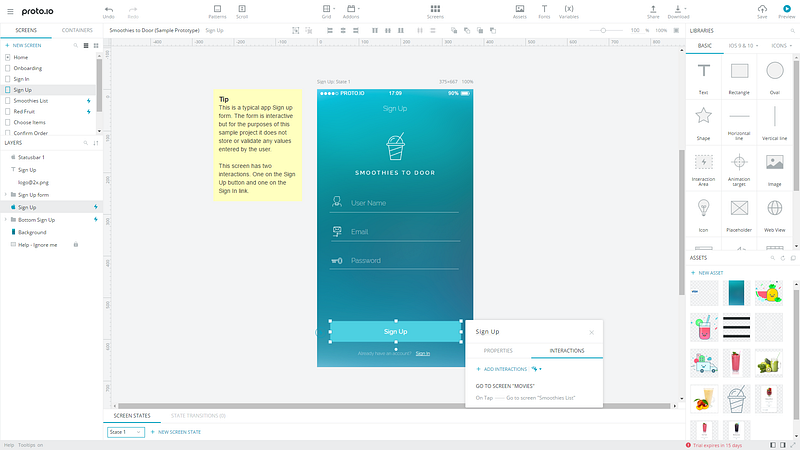Click fit-to-screen zoom icon
The width and height of the screenshot is (800, 450).
click(x=676, y=31)
